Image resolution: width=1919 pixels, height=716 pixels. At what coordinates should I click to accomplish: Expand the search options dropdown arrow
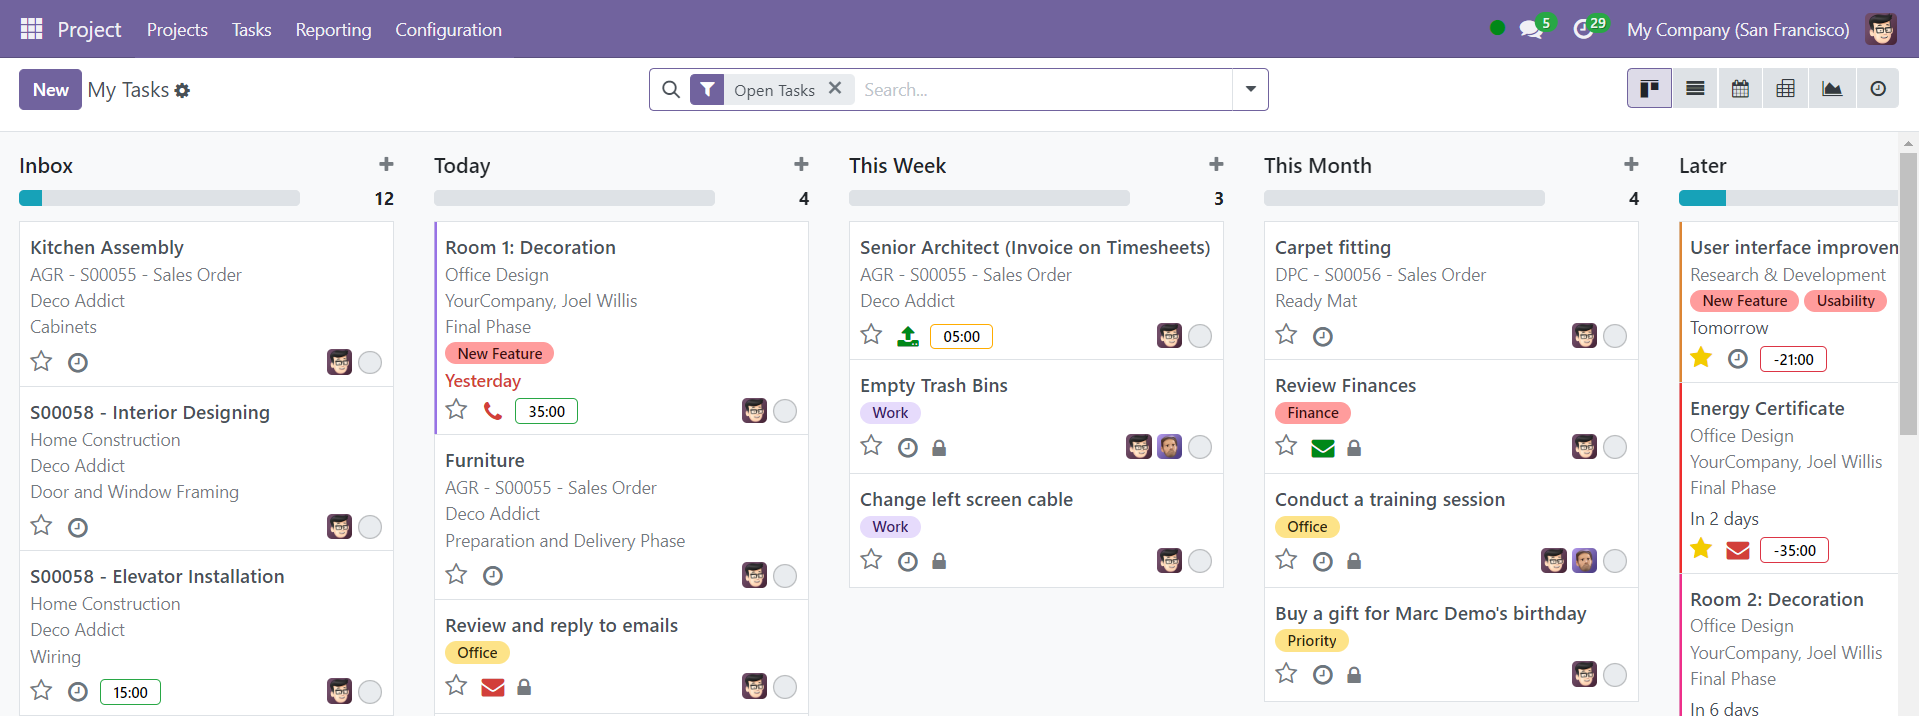[x=1250, y=89]
